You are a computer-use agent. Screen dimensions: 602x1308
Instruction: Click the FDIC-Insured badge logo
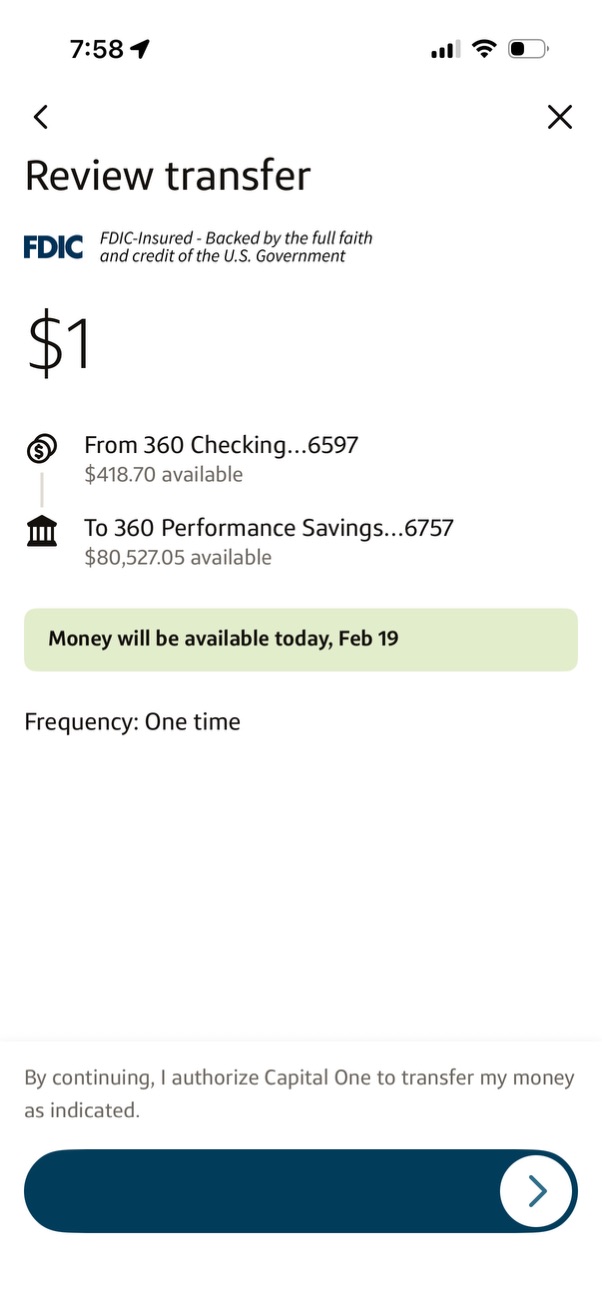click(x=52, y=245)
